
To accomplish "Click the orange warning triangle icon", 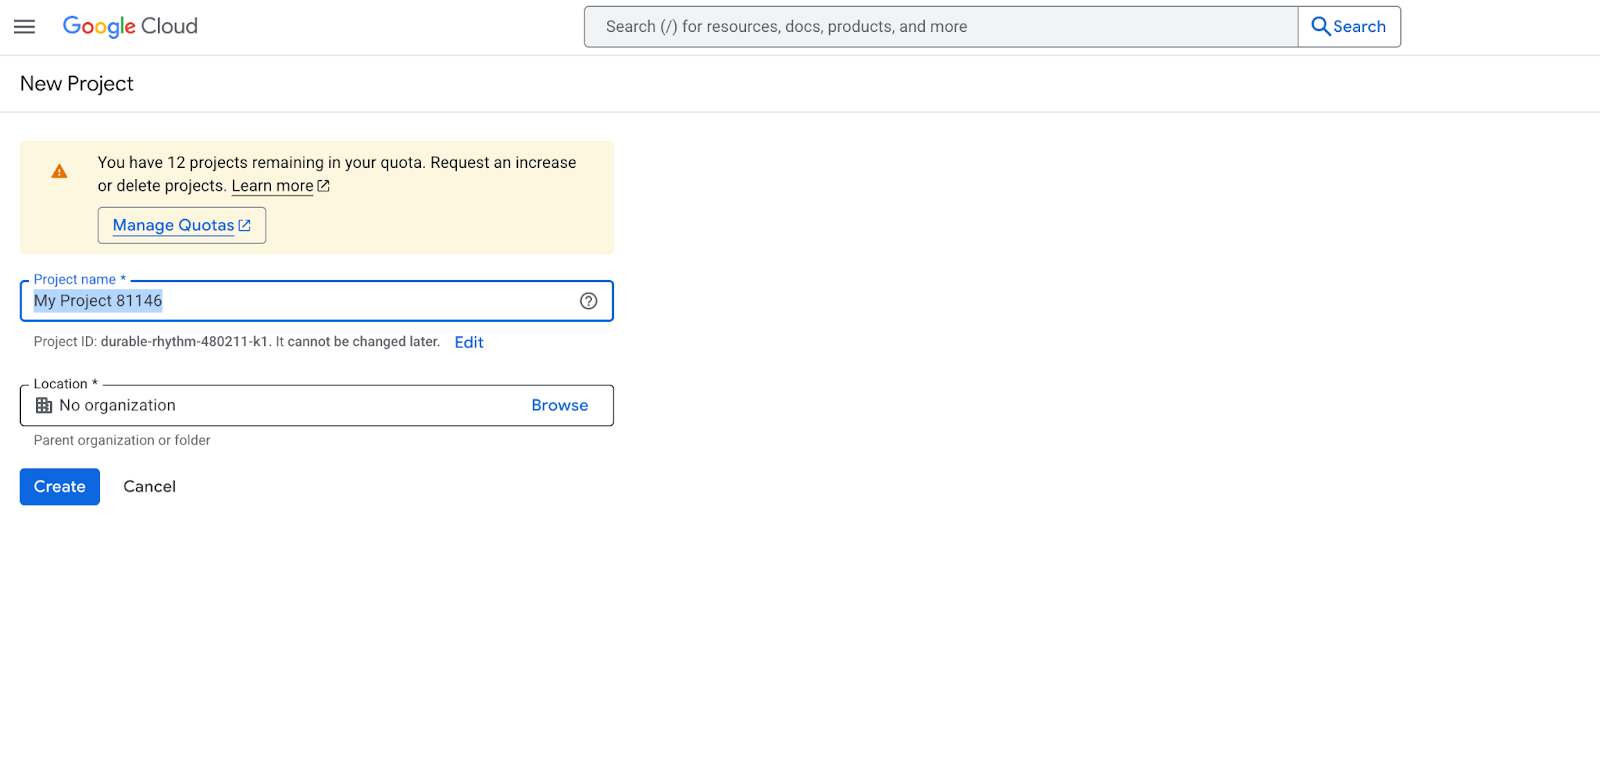I will (x=60, y=172).
